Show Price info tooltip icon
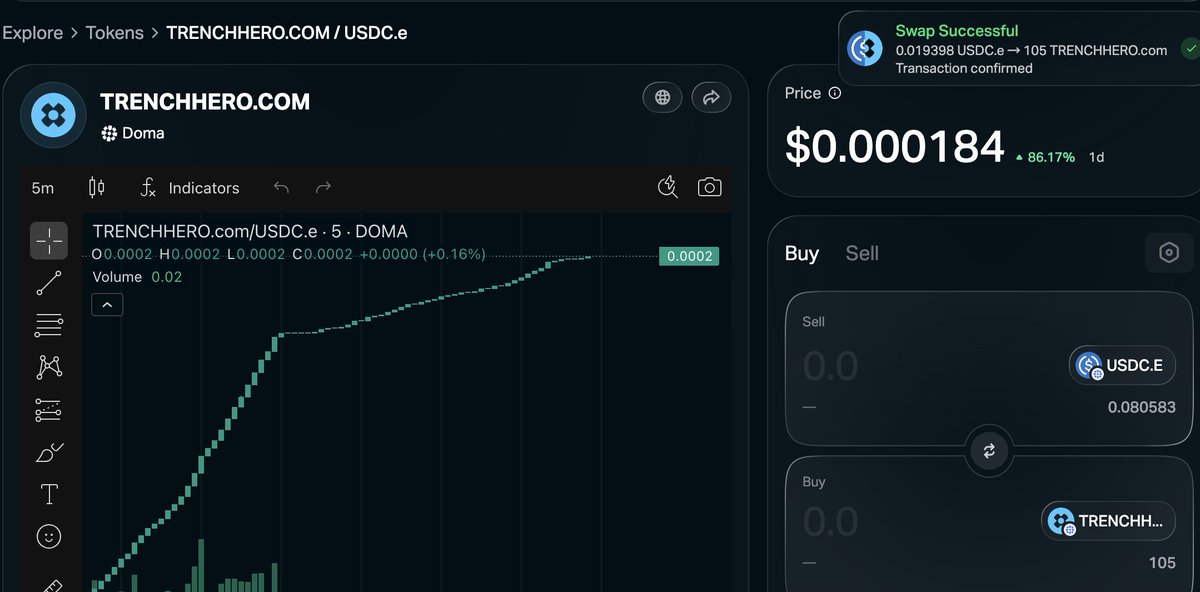The height and width of the screenshot is (592, 1200). 835,93
